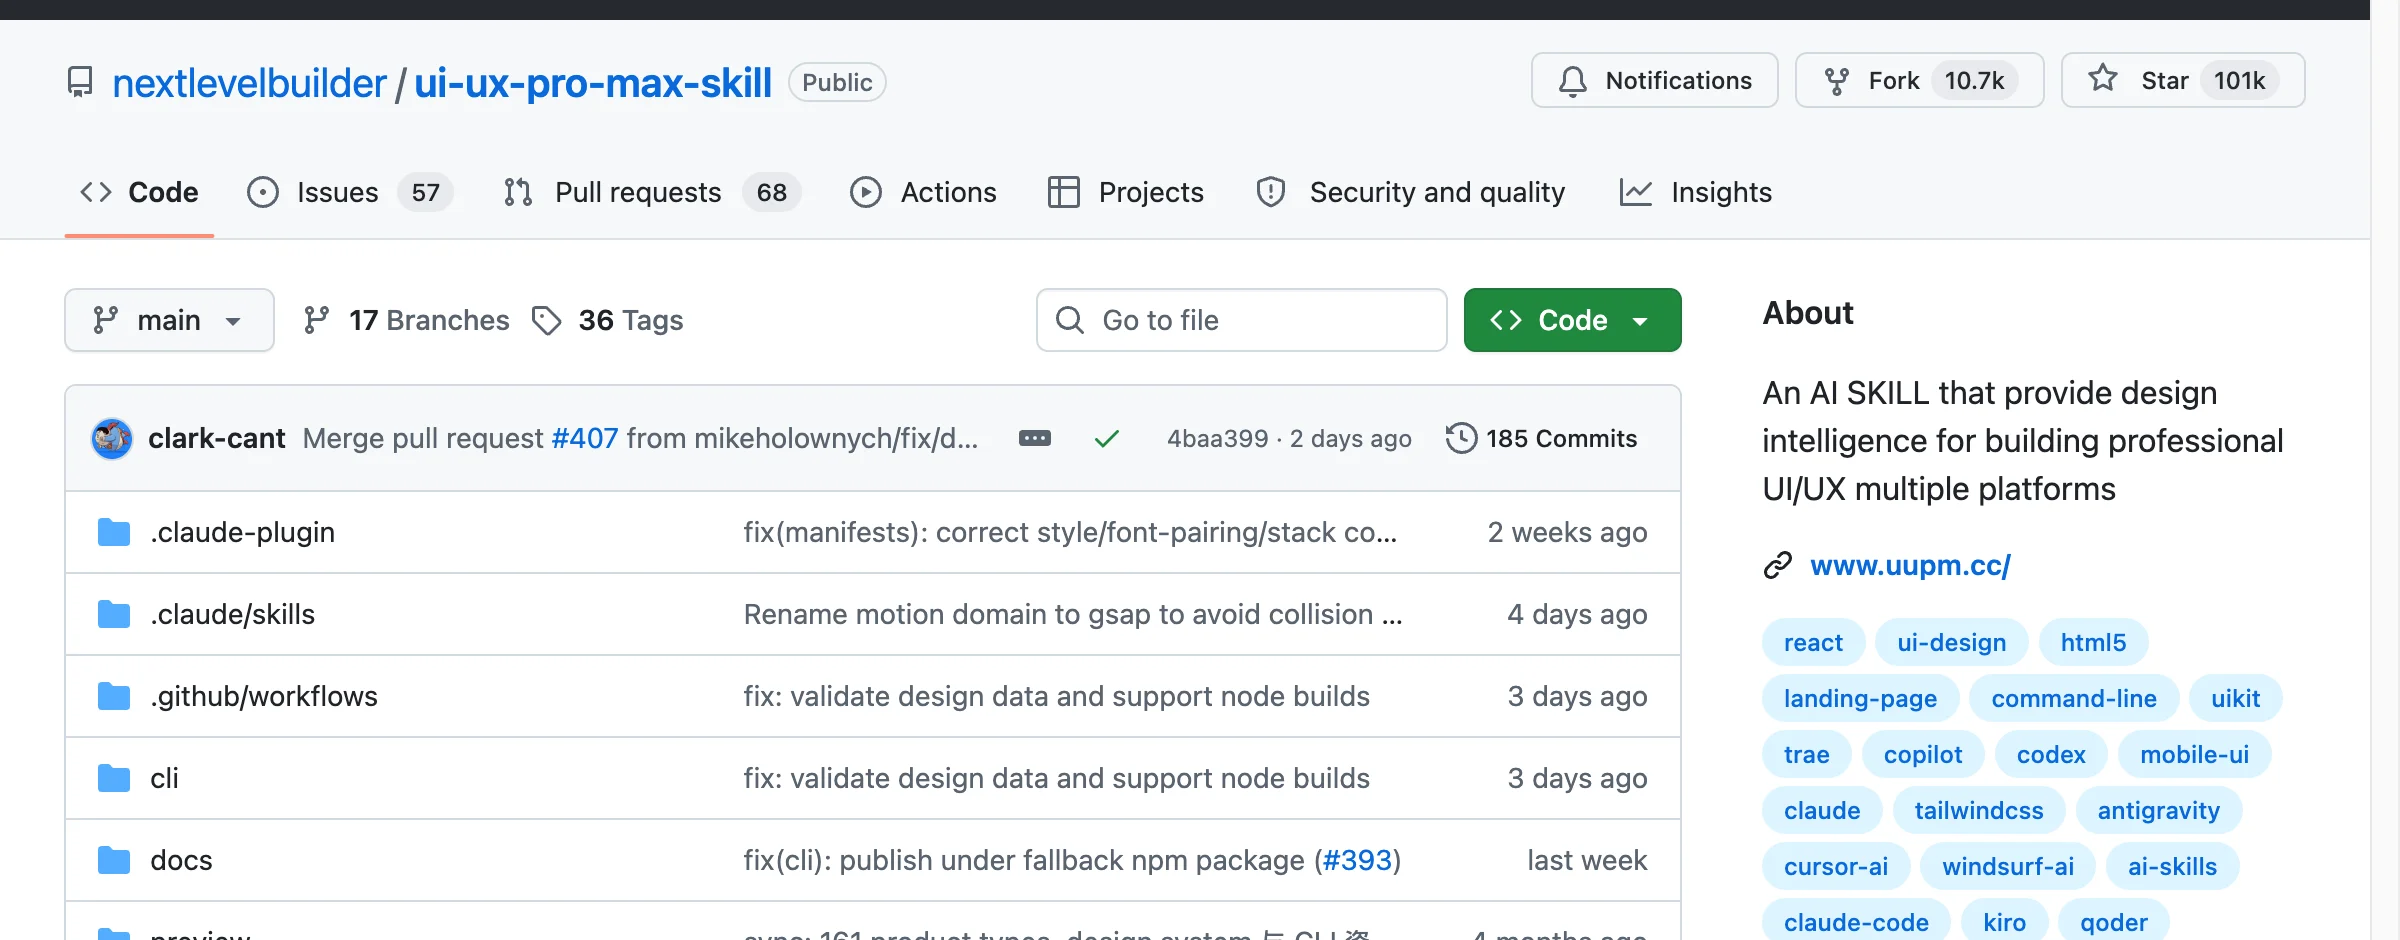The width and height of the screenshot is (2400, 940).
Task: Visit the www.uupm.cc website link
Action: (1910, 565)
